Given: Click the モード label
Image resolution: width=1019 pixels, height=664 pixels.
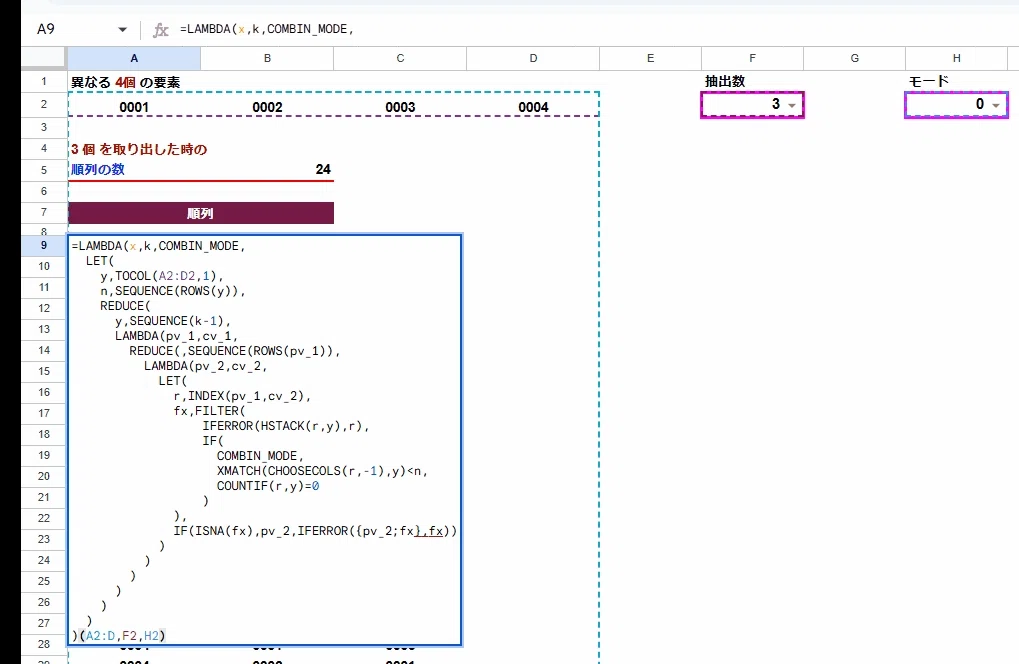Looking at the screenshot, I should 929,81.
